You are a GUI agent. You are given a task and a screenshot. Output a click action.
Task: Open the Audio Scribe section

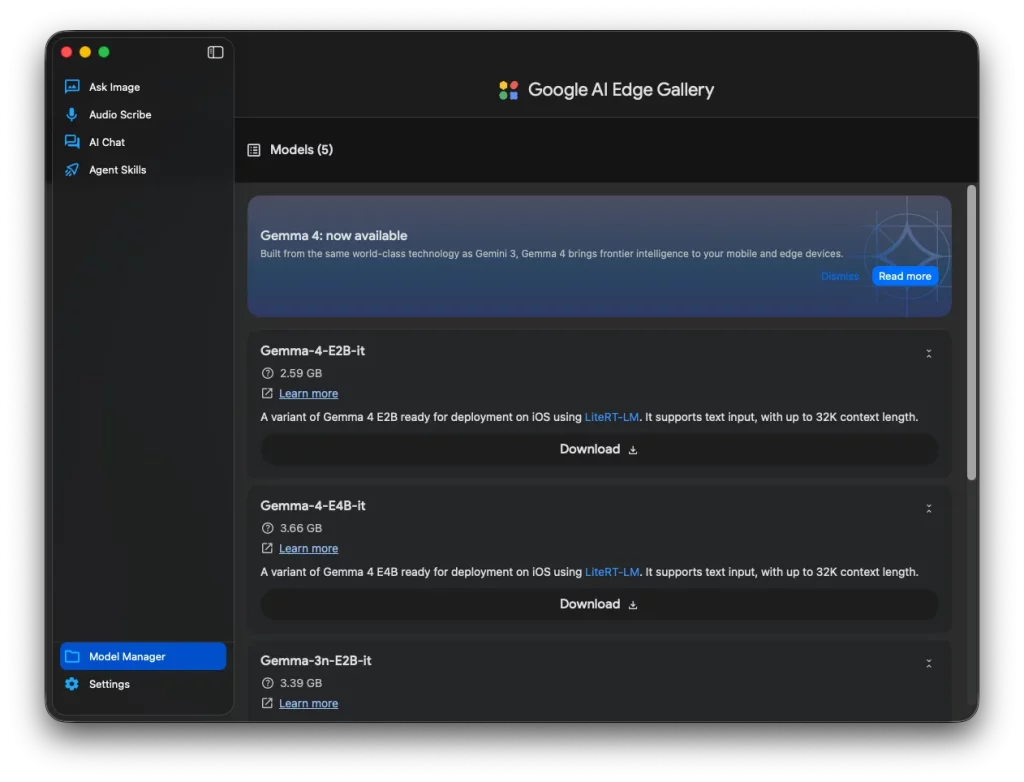[x=143, y=114]
